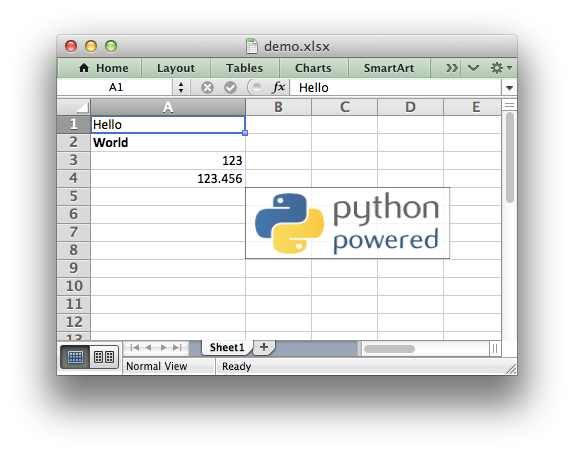Viewport: 574px width, 454px height.
Task: Switch to the Layout tab
Action: coord(176,68)
